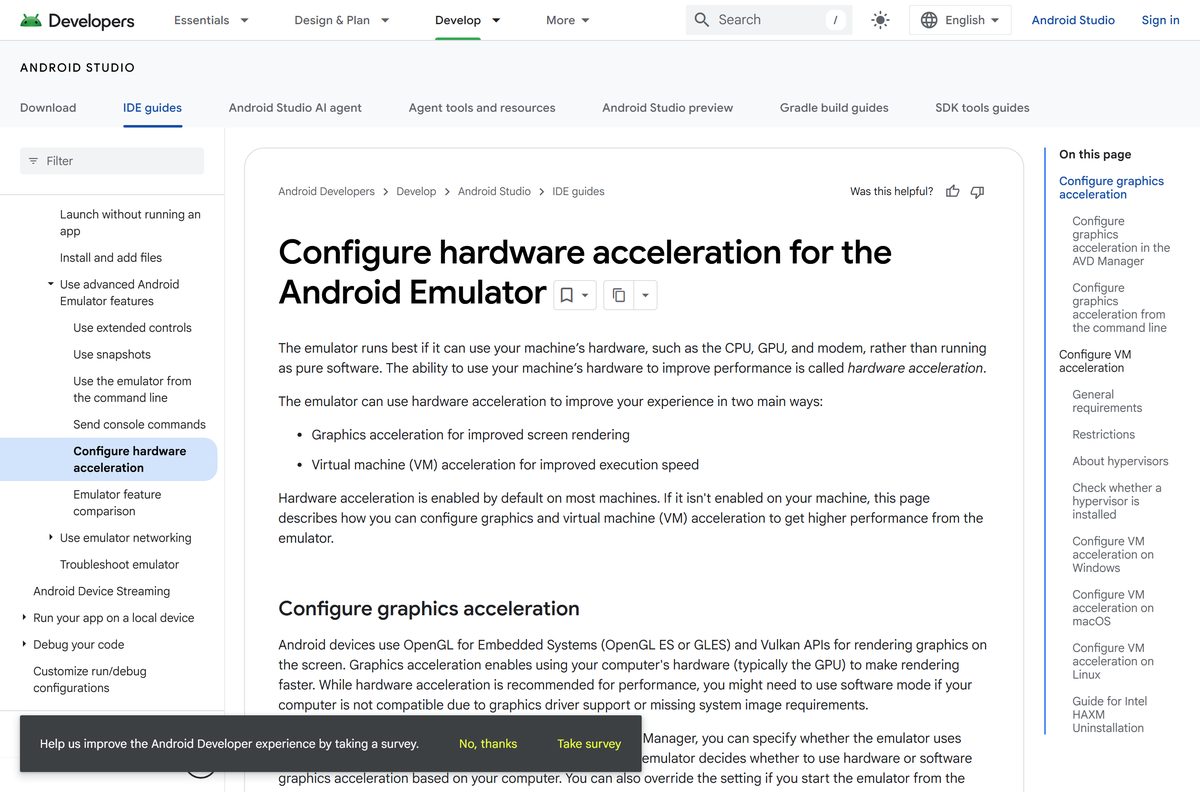Image resolution: width=1200 pixels, height=792 pixels.
Task: Click the filter icon in sidebar
Action: pos(33,161)
